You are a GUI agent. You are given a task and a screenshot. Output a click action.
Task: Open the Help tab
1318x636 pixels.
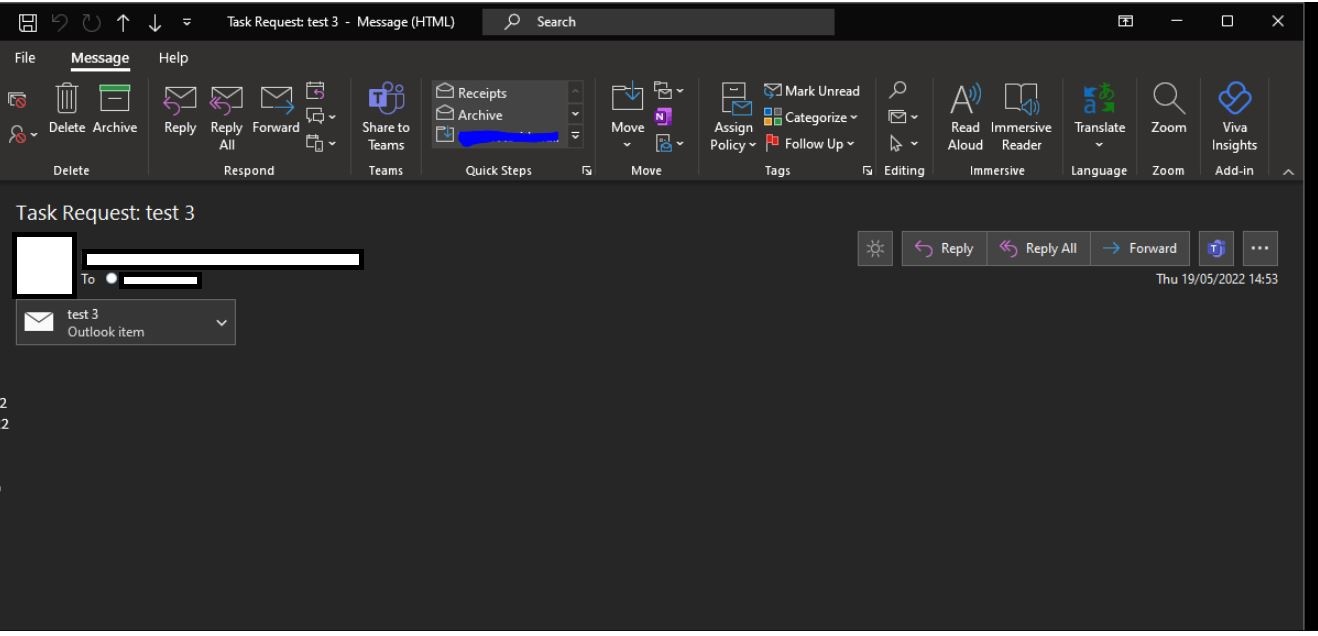(x=173, y=58)
